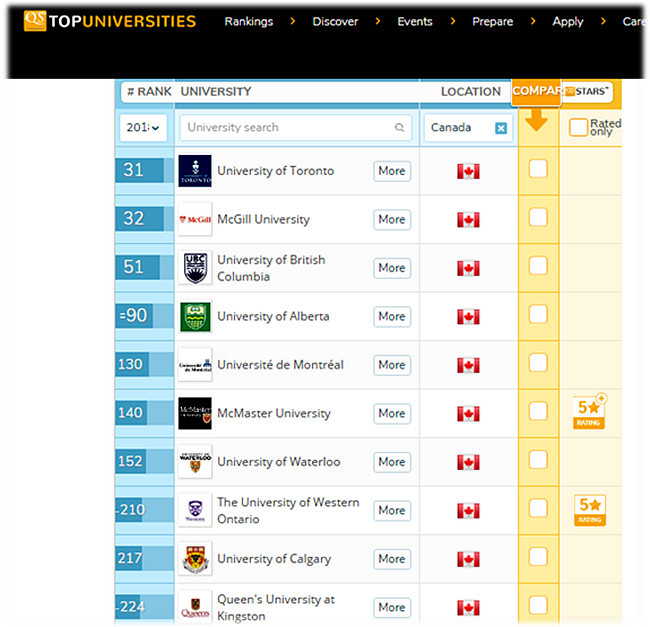This screenshot has height=627, width=650.
Task: Open the Discover menu
Action: coord(335,22)
